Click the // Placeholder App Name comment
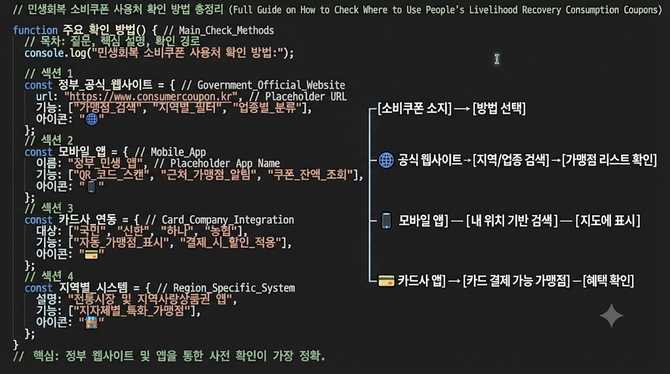This screenshot has height=374, width=670. click(217, 163)
